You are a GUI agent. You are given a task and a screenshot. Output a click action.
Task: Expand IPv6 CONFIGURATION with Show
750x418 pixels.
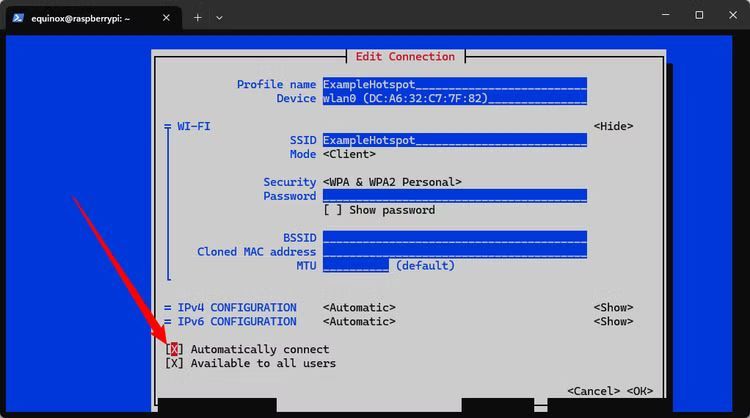pyautogui.click(x=613, y=321)
